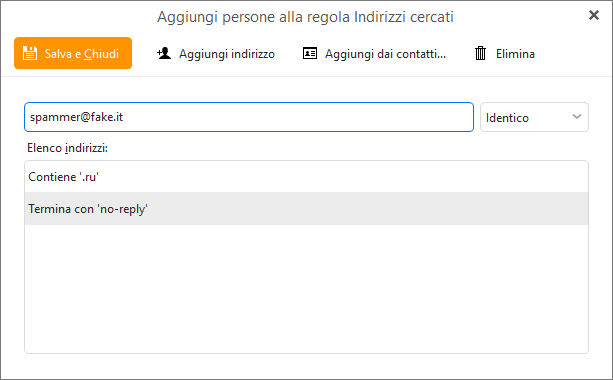Viewport: 613px width, 380px height.
Task: Click the add-person icon for Aggiungi indirizzo
Action: [x=164, y=53]
